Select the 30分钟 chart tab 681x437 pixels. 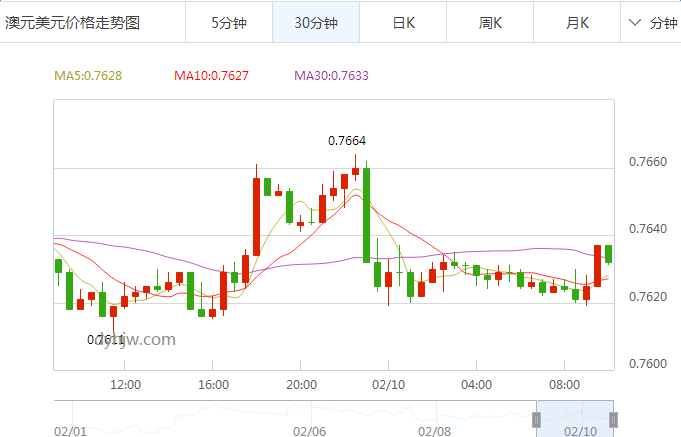[316, 23]
